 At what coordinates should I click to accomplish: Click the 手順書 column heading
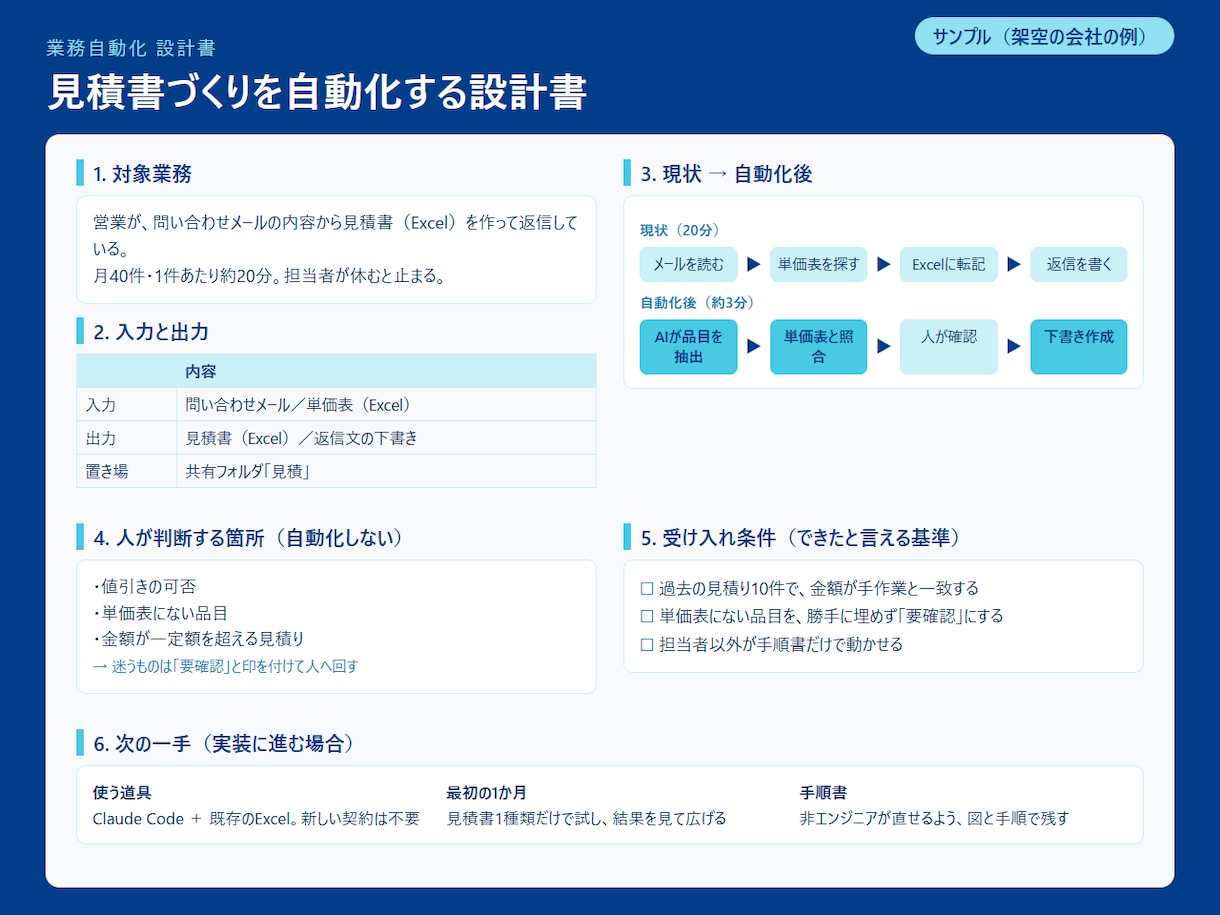pos(823,792)
